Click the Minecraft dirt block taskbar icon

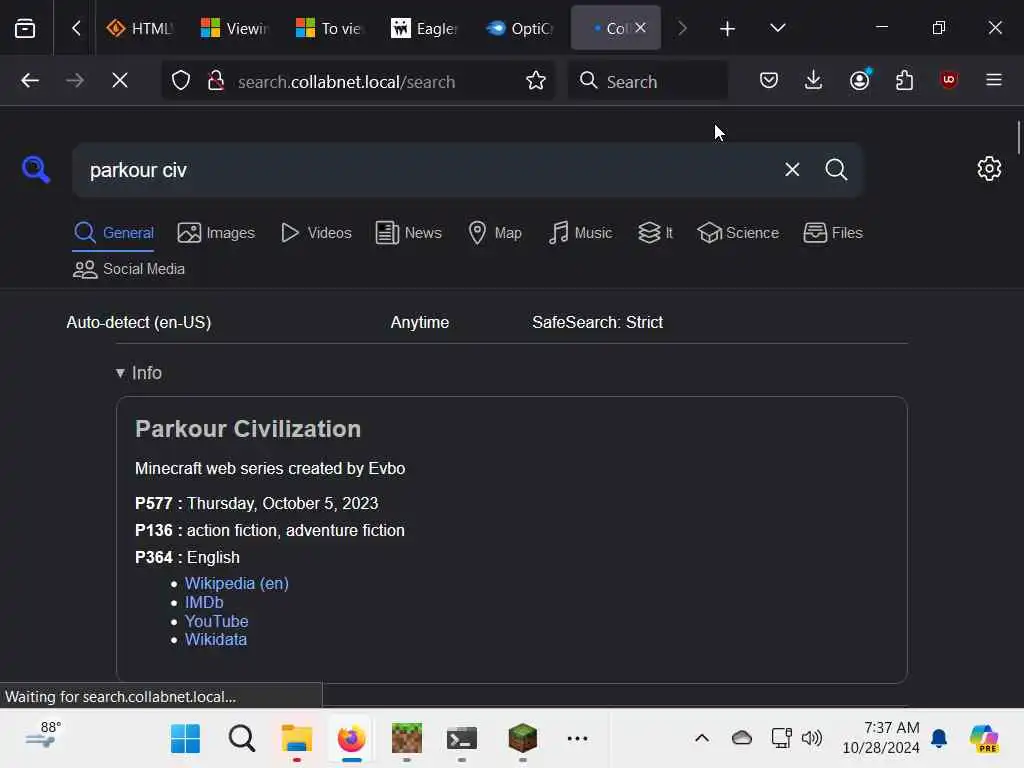[x=406, y=739]
